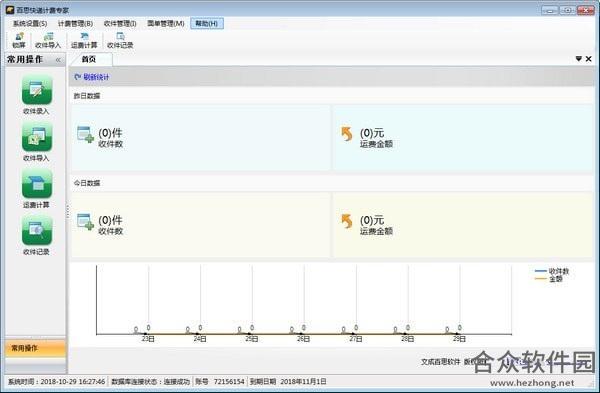This screenshot has width=600, height=393.
Task: Open the 计费管理(B) menu
Action: click(75, 23)
